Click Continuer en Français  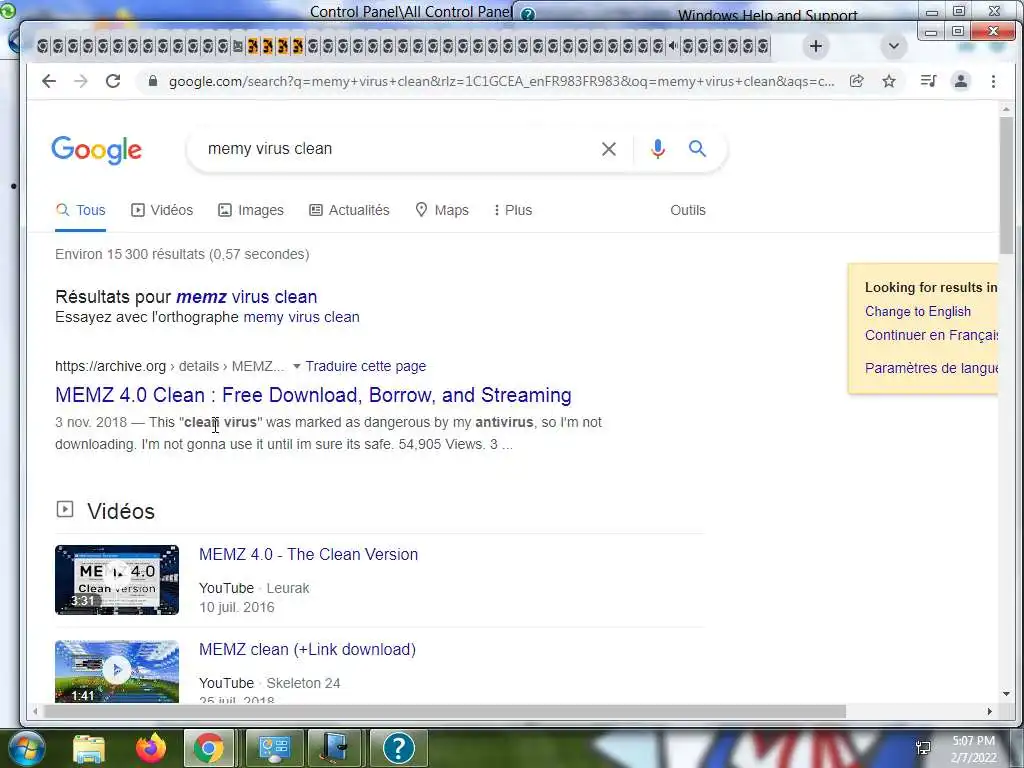tap(931, 335)
